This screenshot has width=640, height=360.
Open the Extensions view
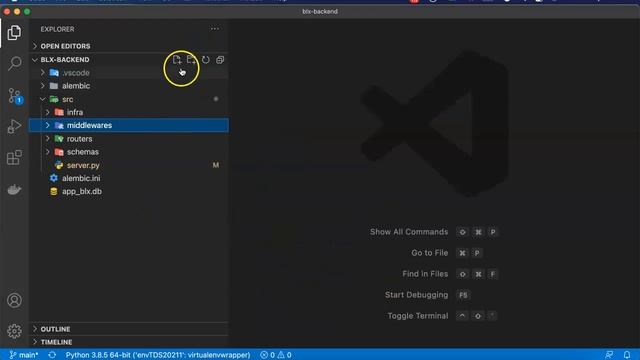pos(14,158)
